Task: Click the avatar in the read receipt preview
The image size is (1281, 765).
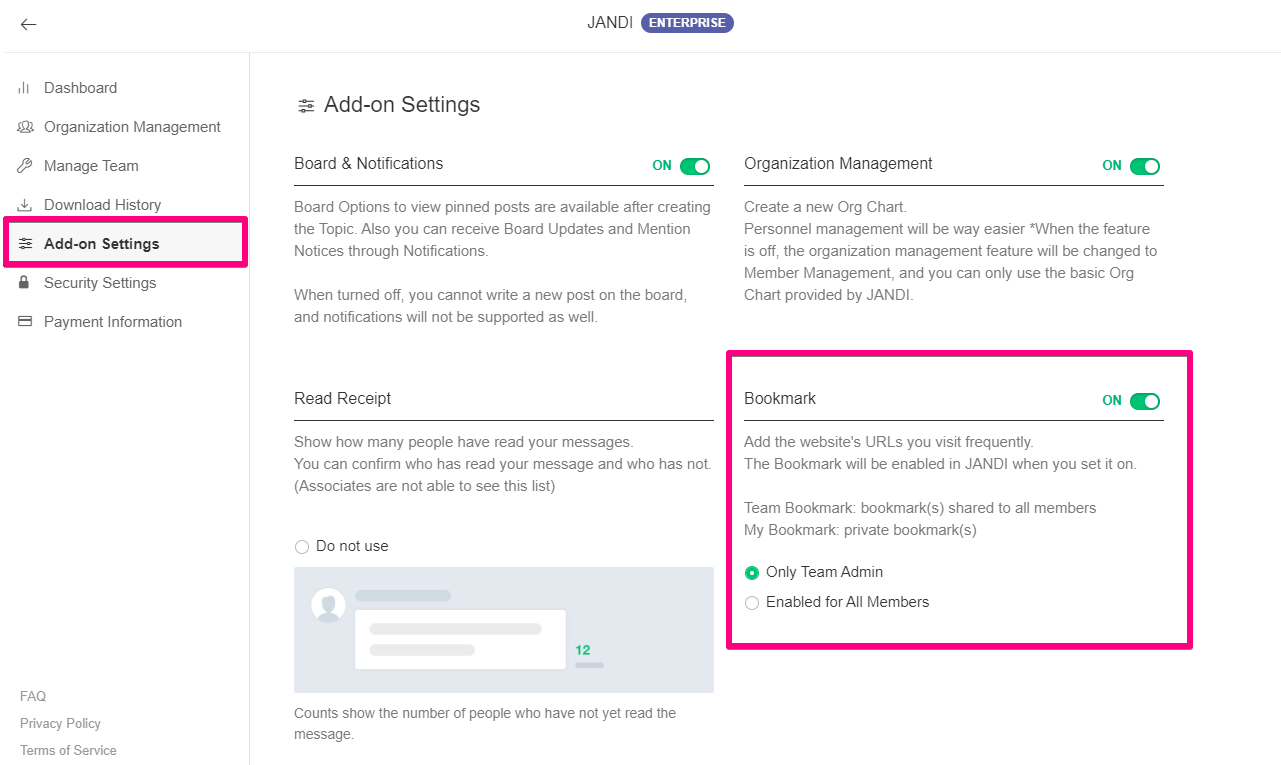Action: coord(328,605)
